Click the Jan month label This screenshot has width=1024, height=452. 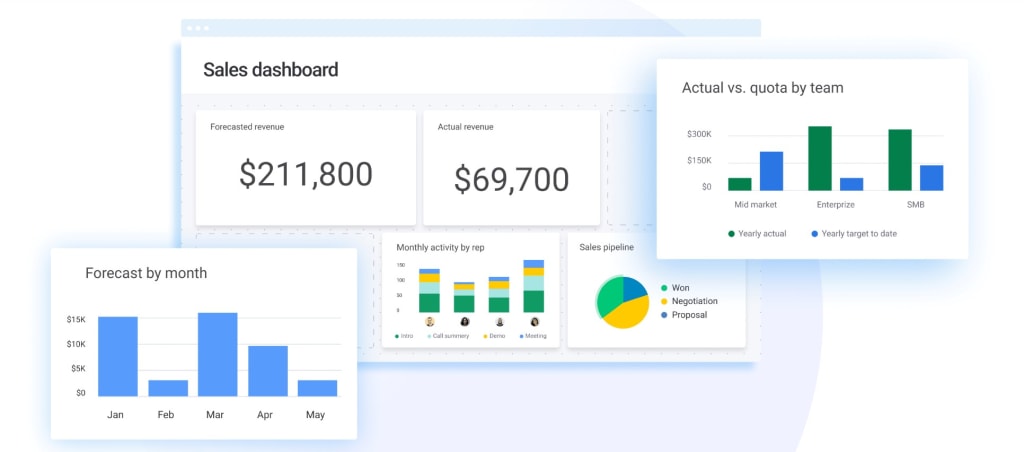[116, 415]
